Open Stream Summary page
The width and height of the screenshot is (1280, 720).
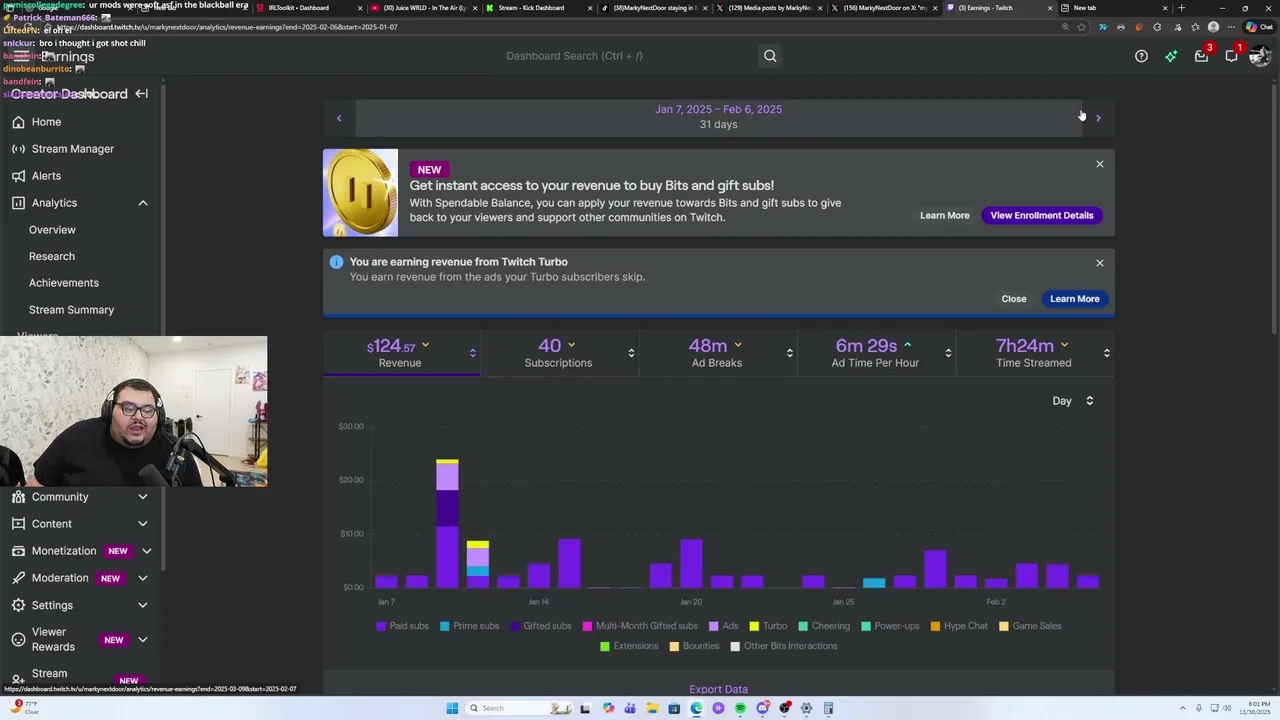pos(72,311)
